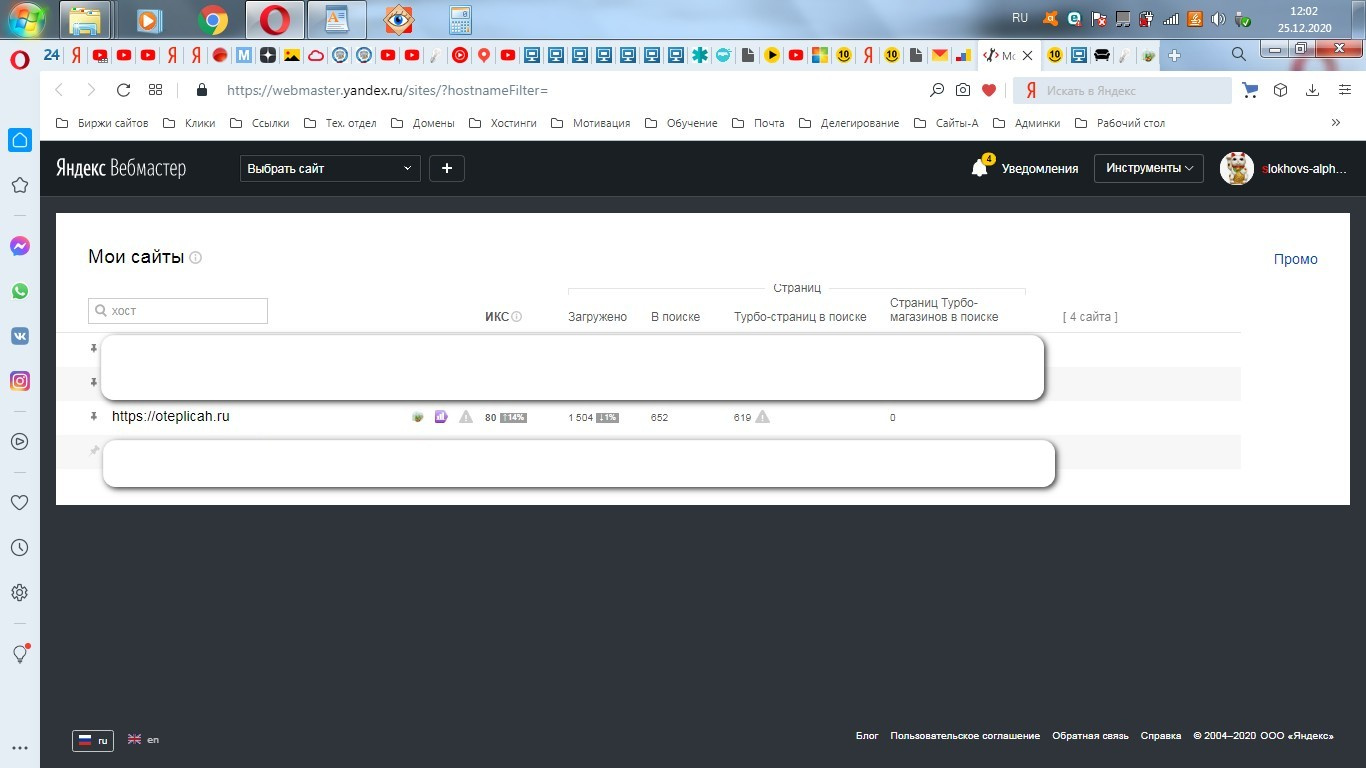The width and height of the screenshot is (1366, 768).
Task: Open the Opera main menu button
Action: click(x=19, y=60)
